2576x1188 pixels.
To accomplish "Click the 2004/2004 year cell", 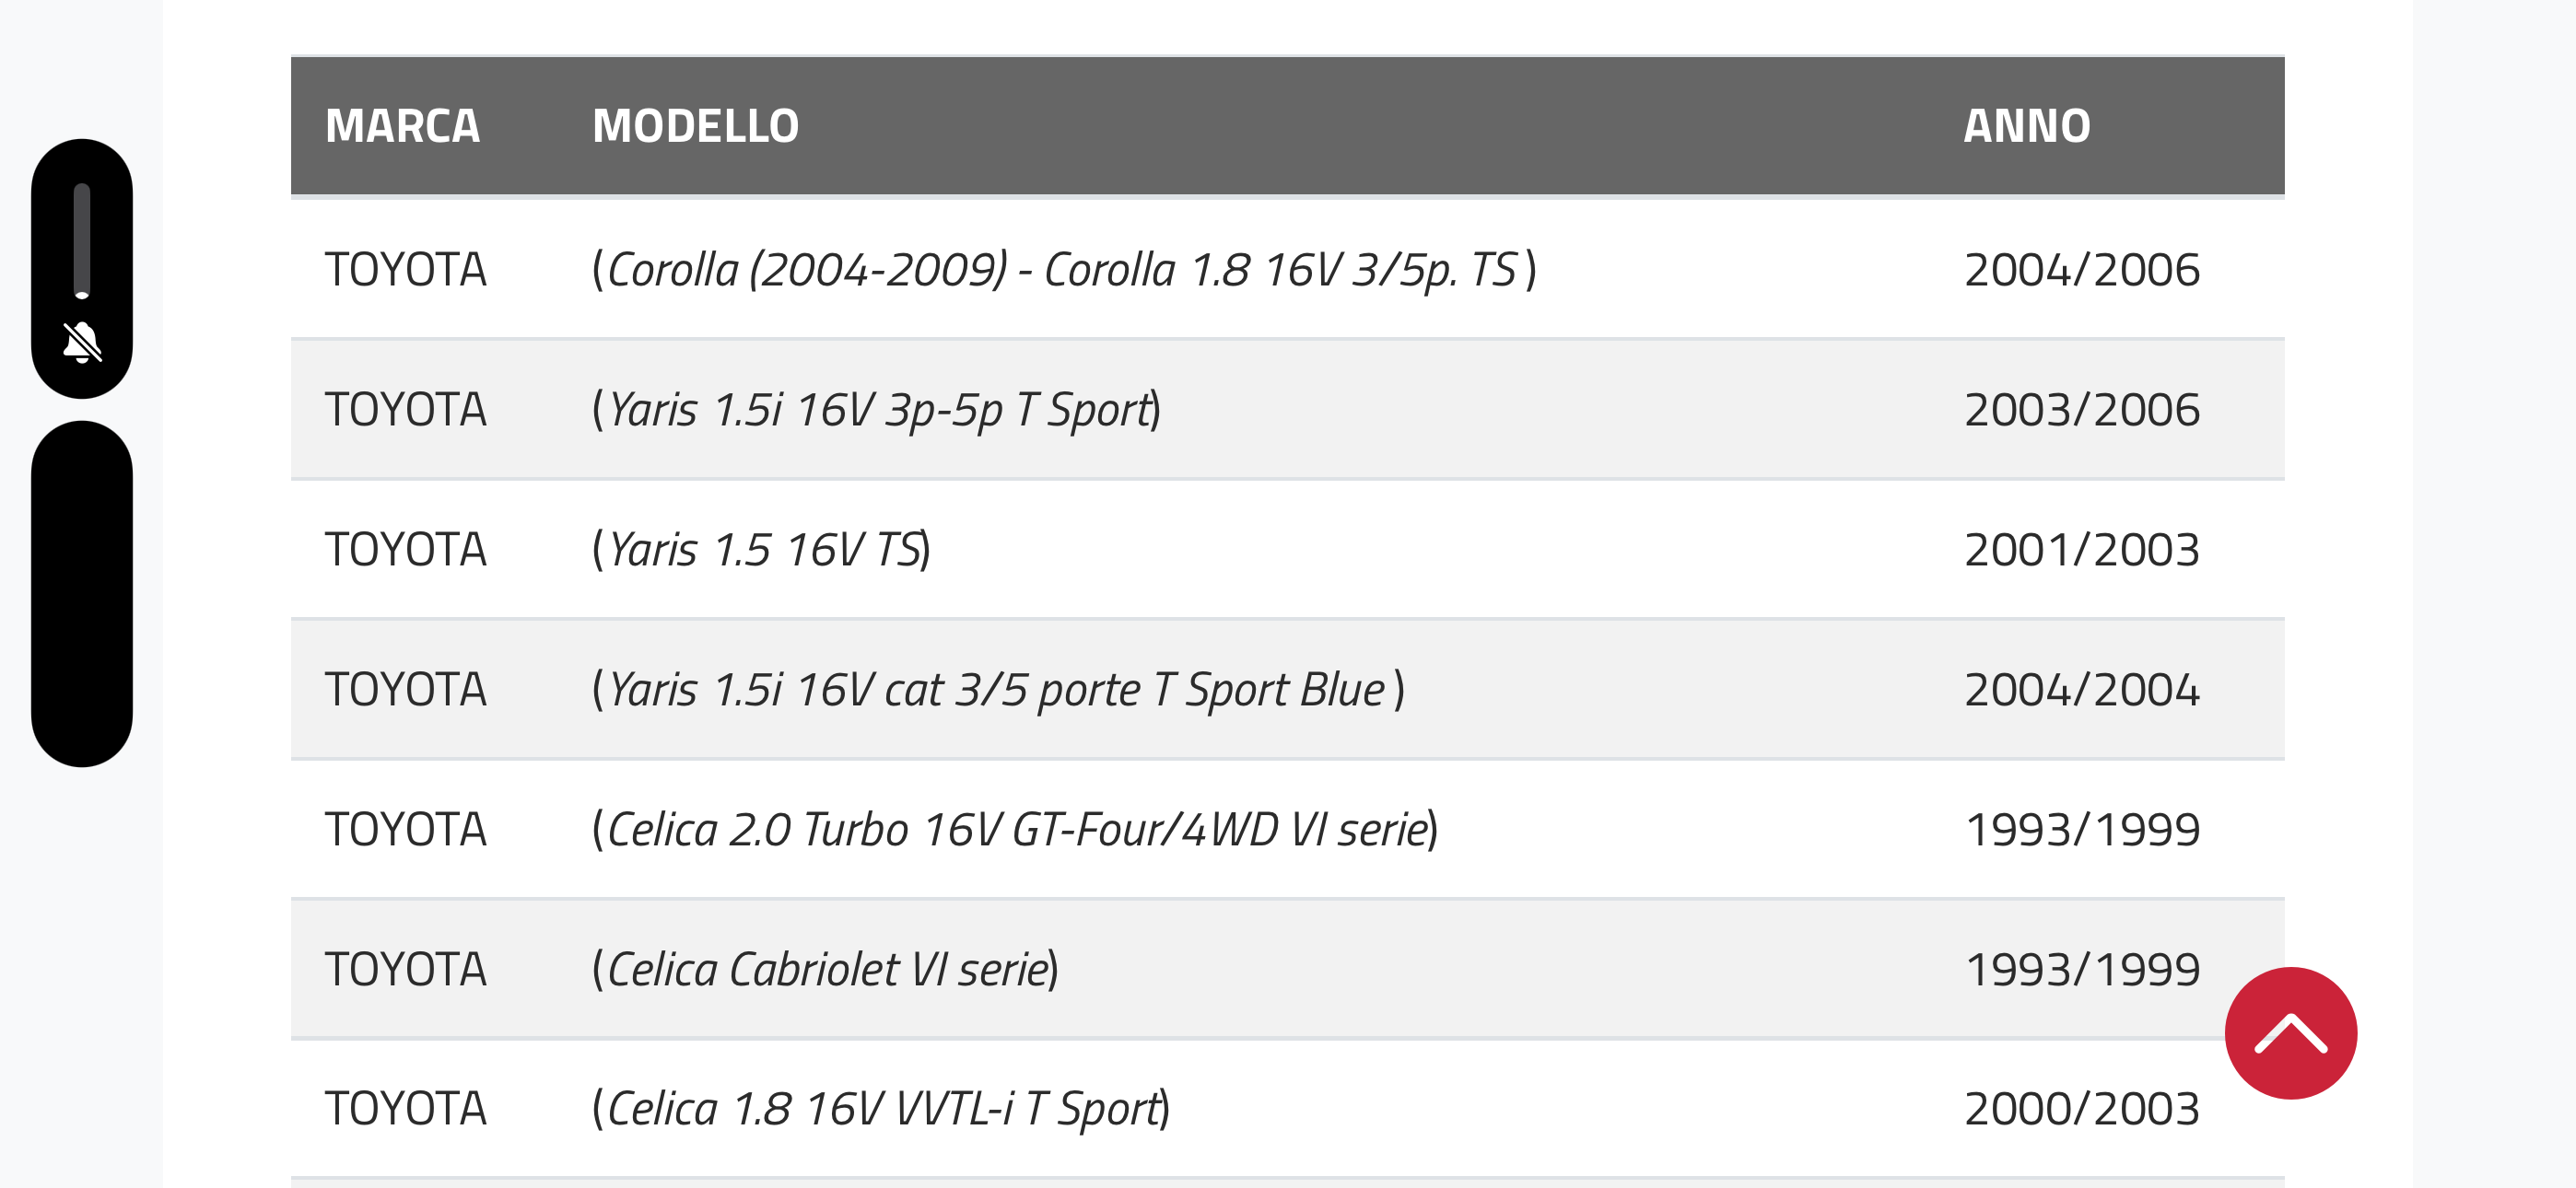I will (x=2082, y=690).
